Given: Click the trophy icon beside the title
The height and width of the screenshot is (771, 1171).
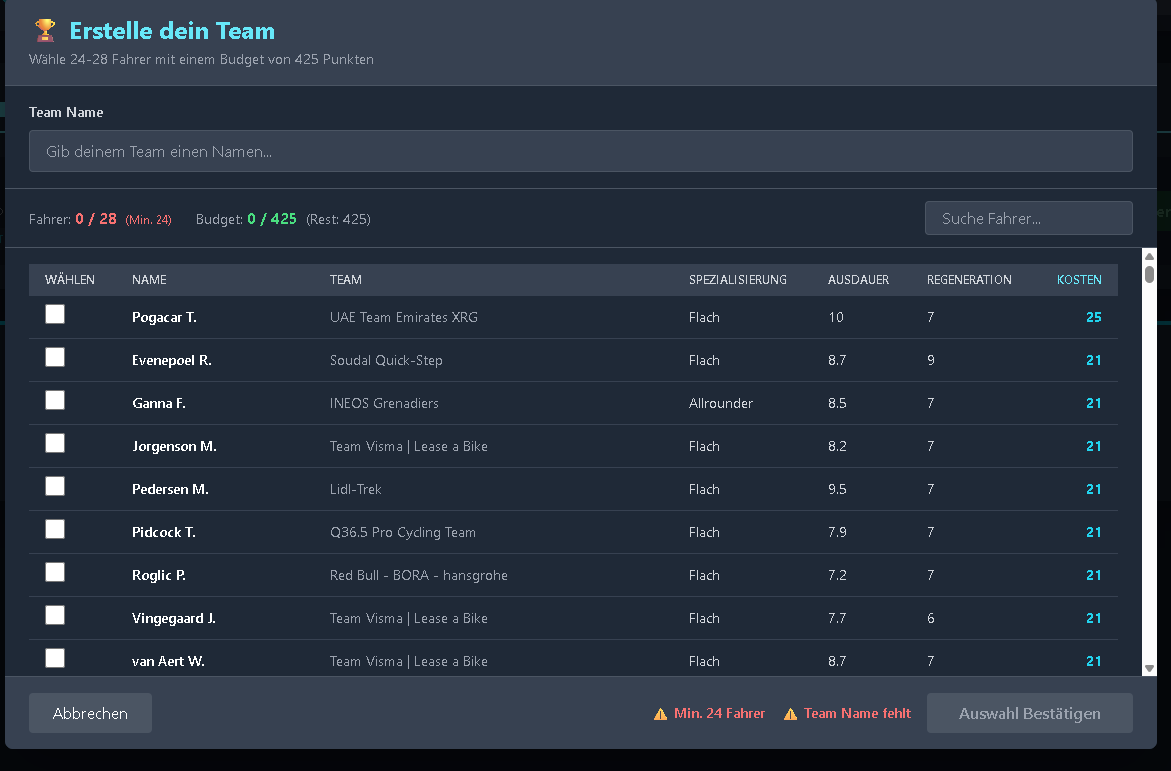Looking at the screenshot, I should coord(45,30).
